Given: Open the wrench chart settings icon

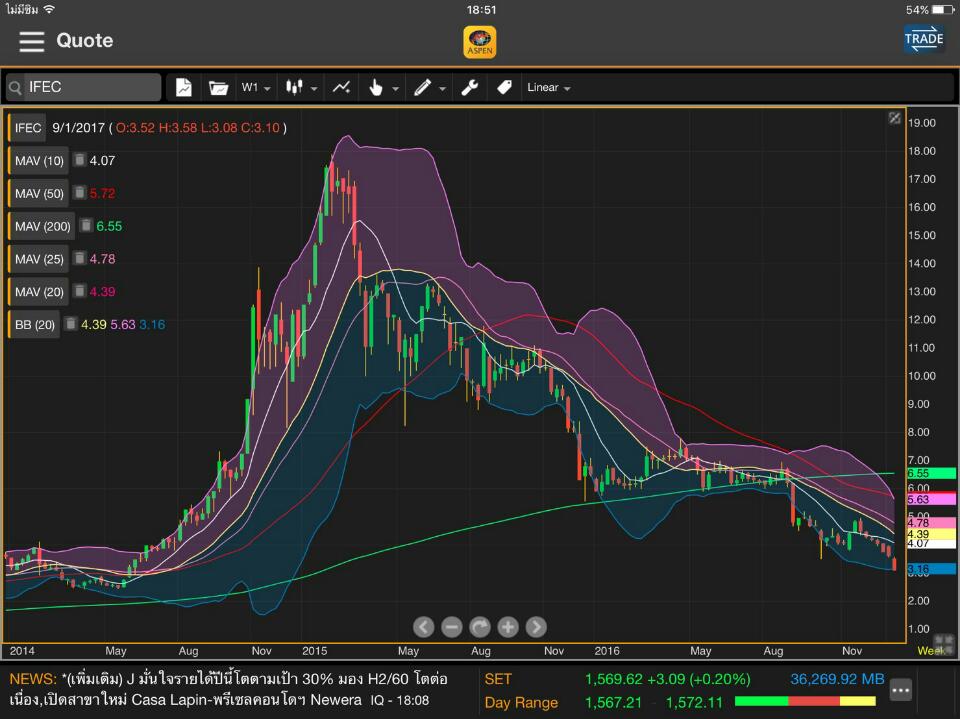Looking at the screenshot, I should (x=470, y=88).
